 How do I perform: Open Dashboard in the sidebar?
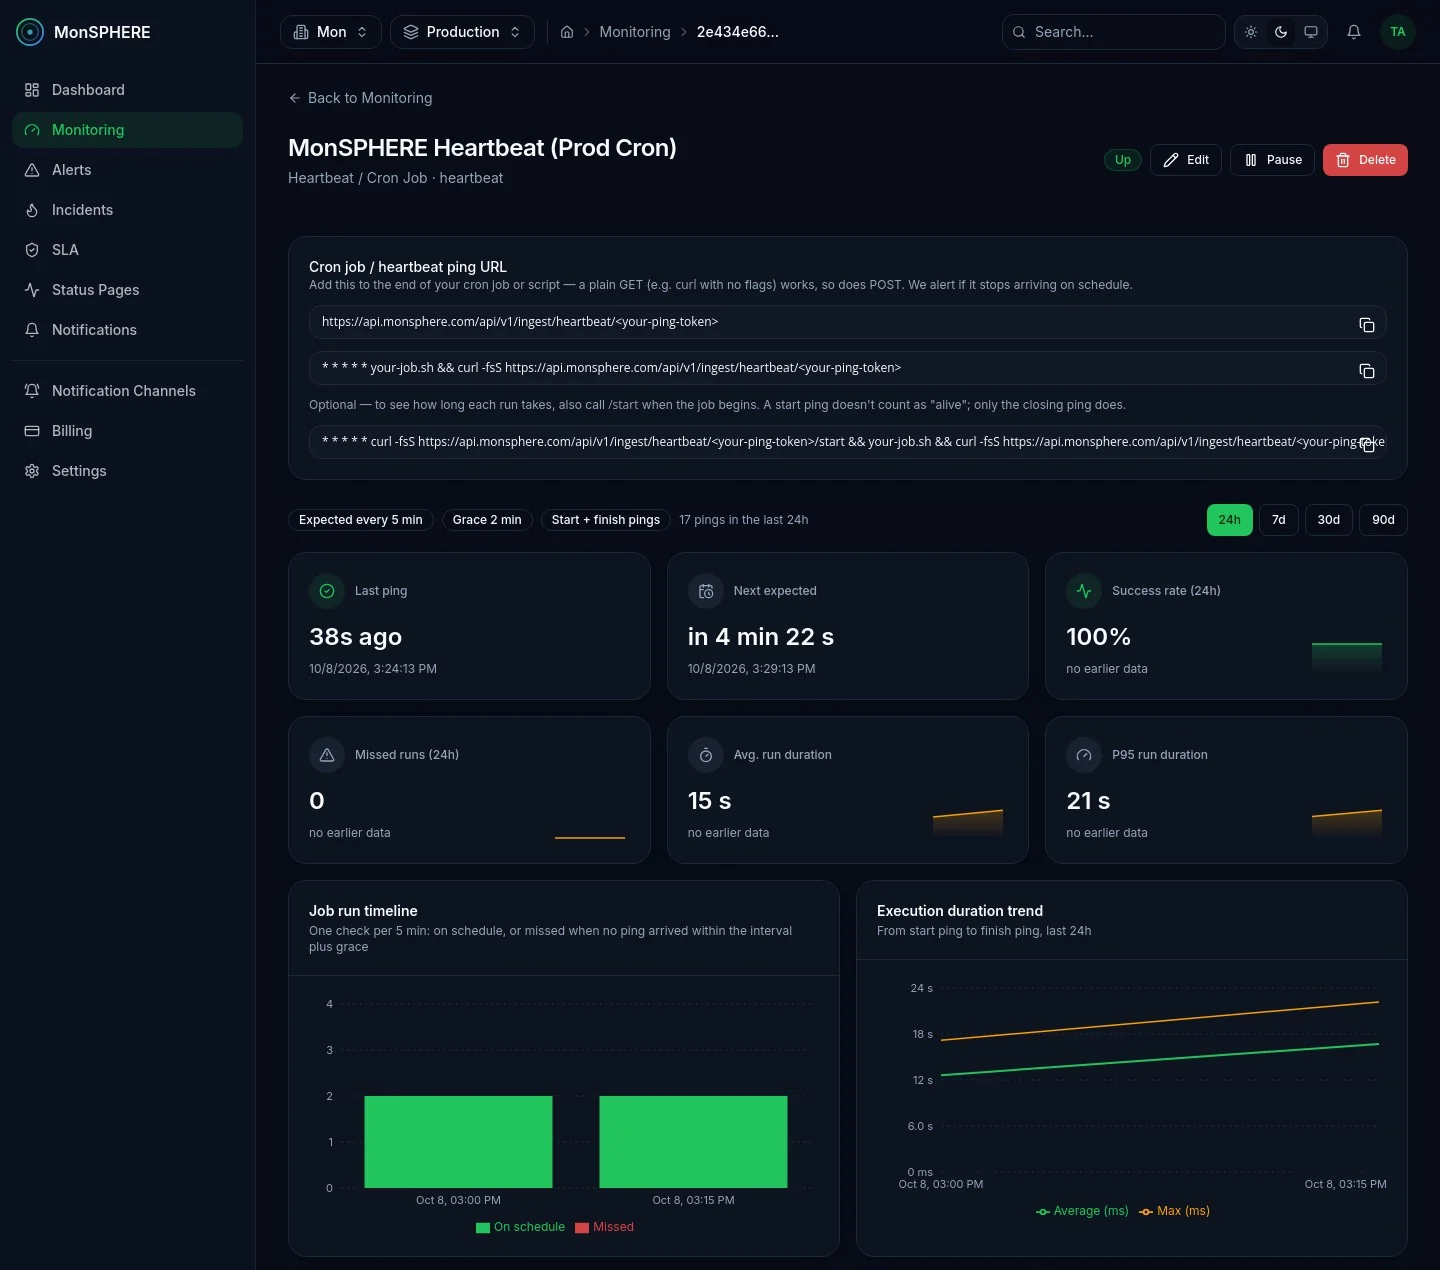tap(128, 90)
